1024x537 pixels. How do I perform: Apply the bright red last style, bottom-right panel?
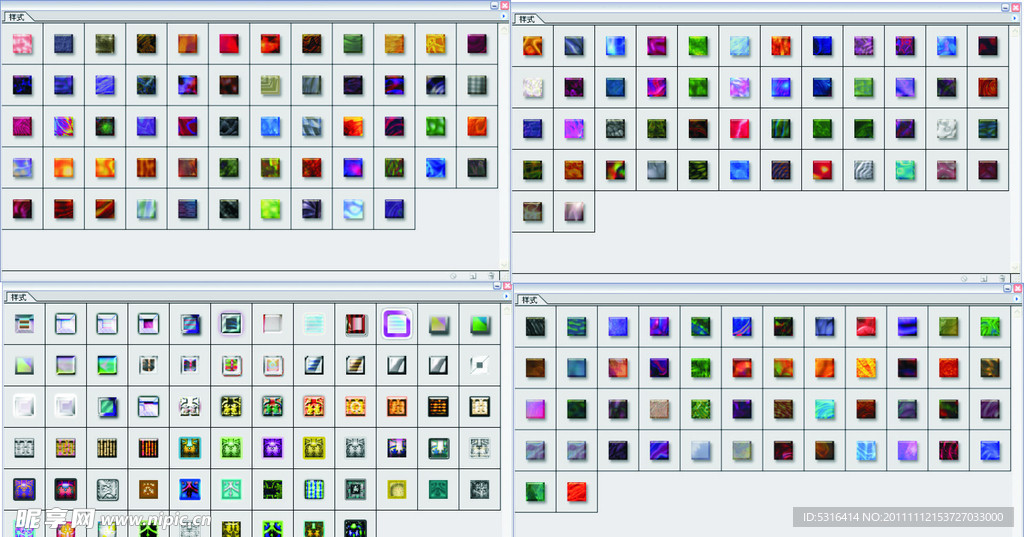tap(576, 491)
